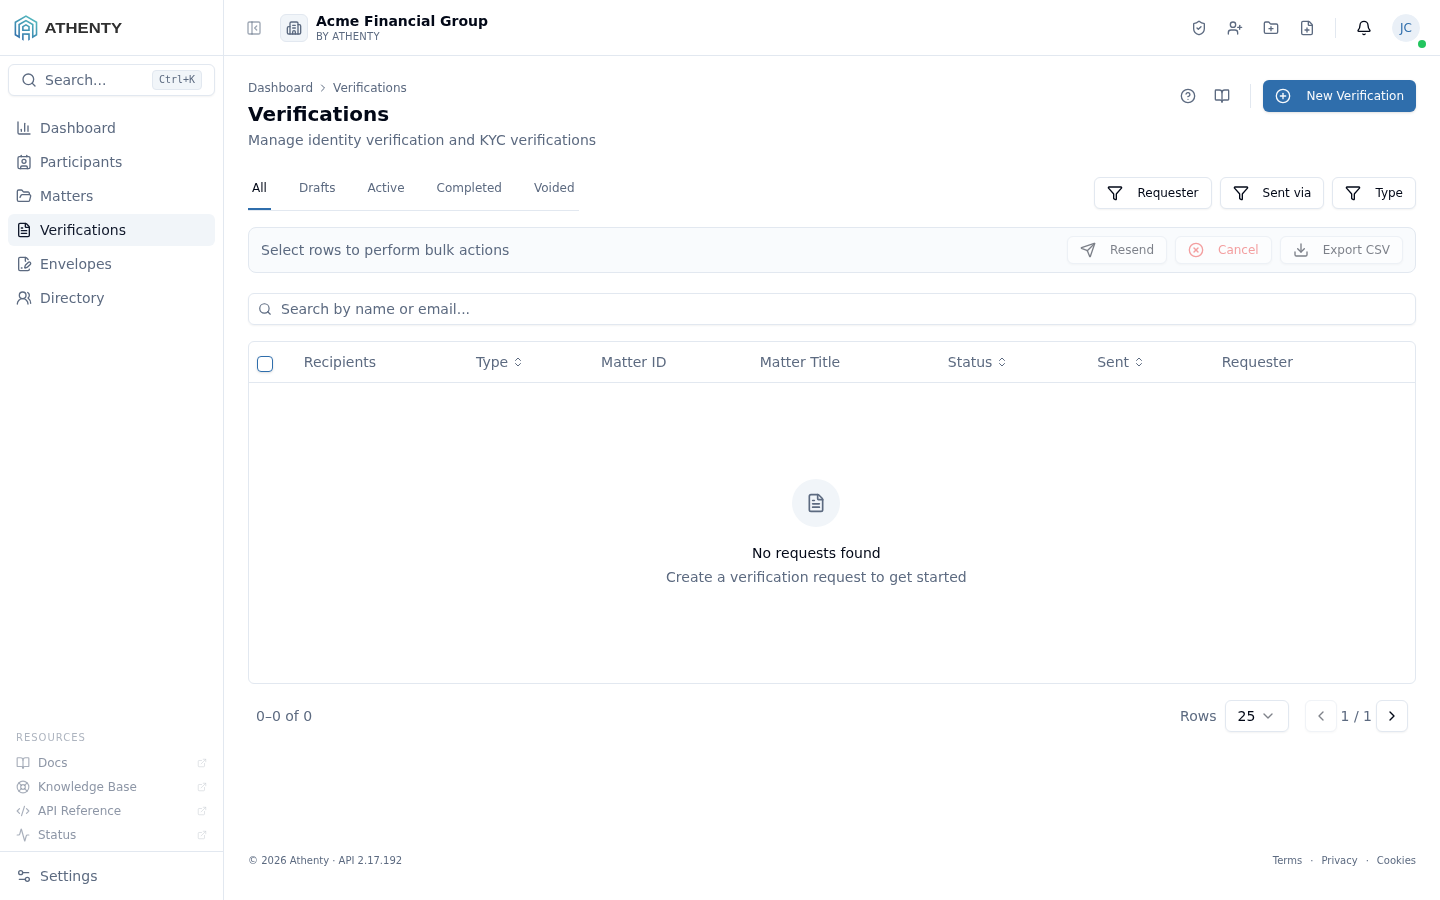
Task: Click the empty-state document icon
Action: click(816, 503)
